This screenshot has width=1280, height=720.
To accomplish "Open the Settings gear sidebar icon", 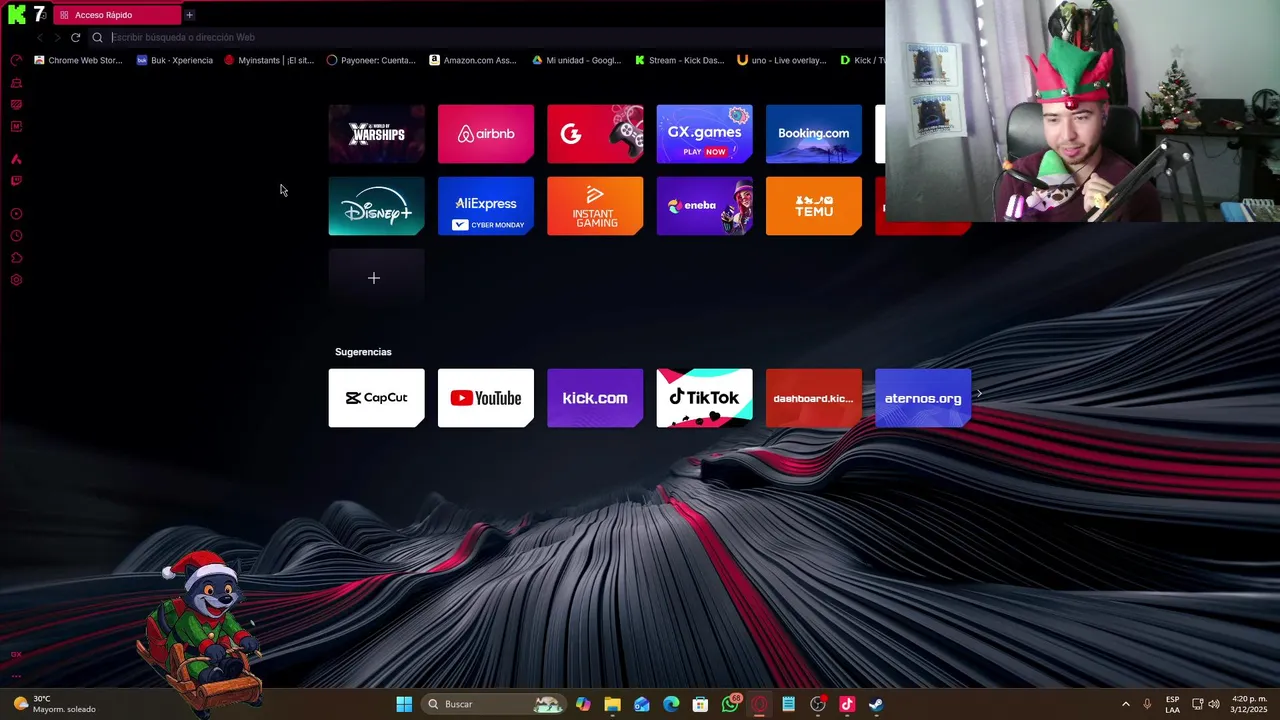I will click(16, 280).
